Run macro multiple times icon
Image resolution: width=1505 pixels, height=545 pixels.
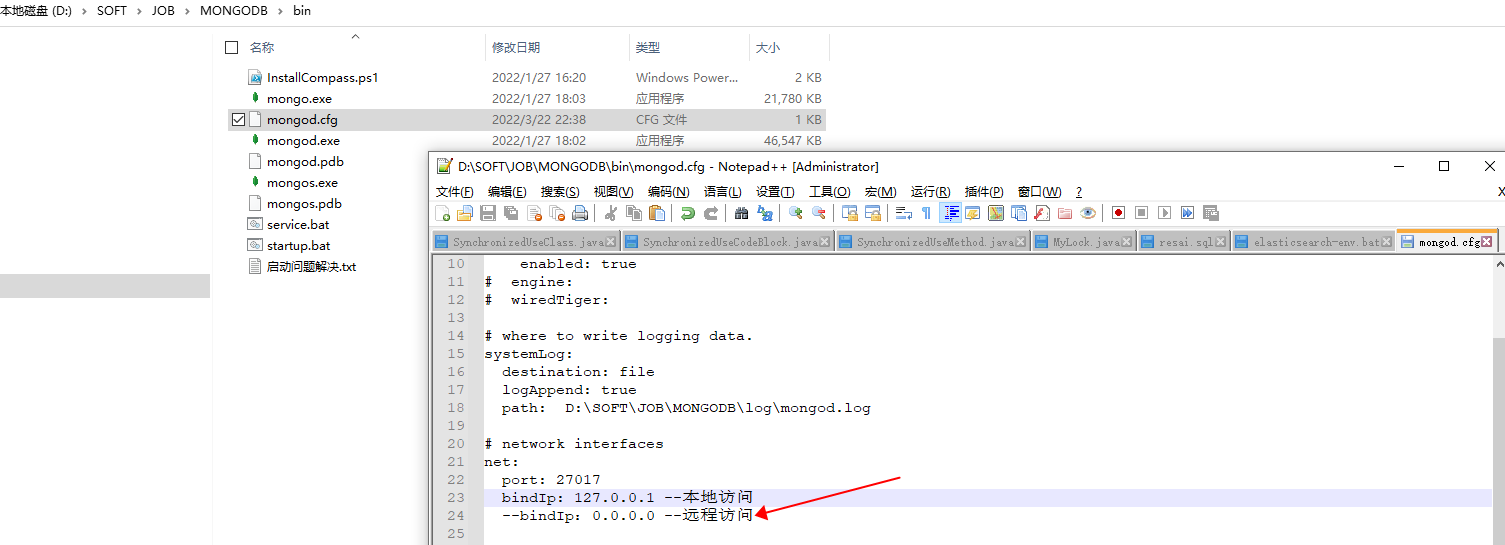click(x=1187, y=213)
